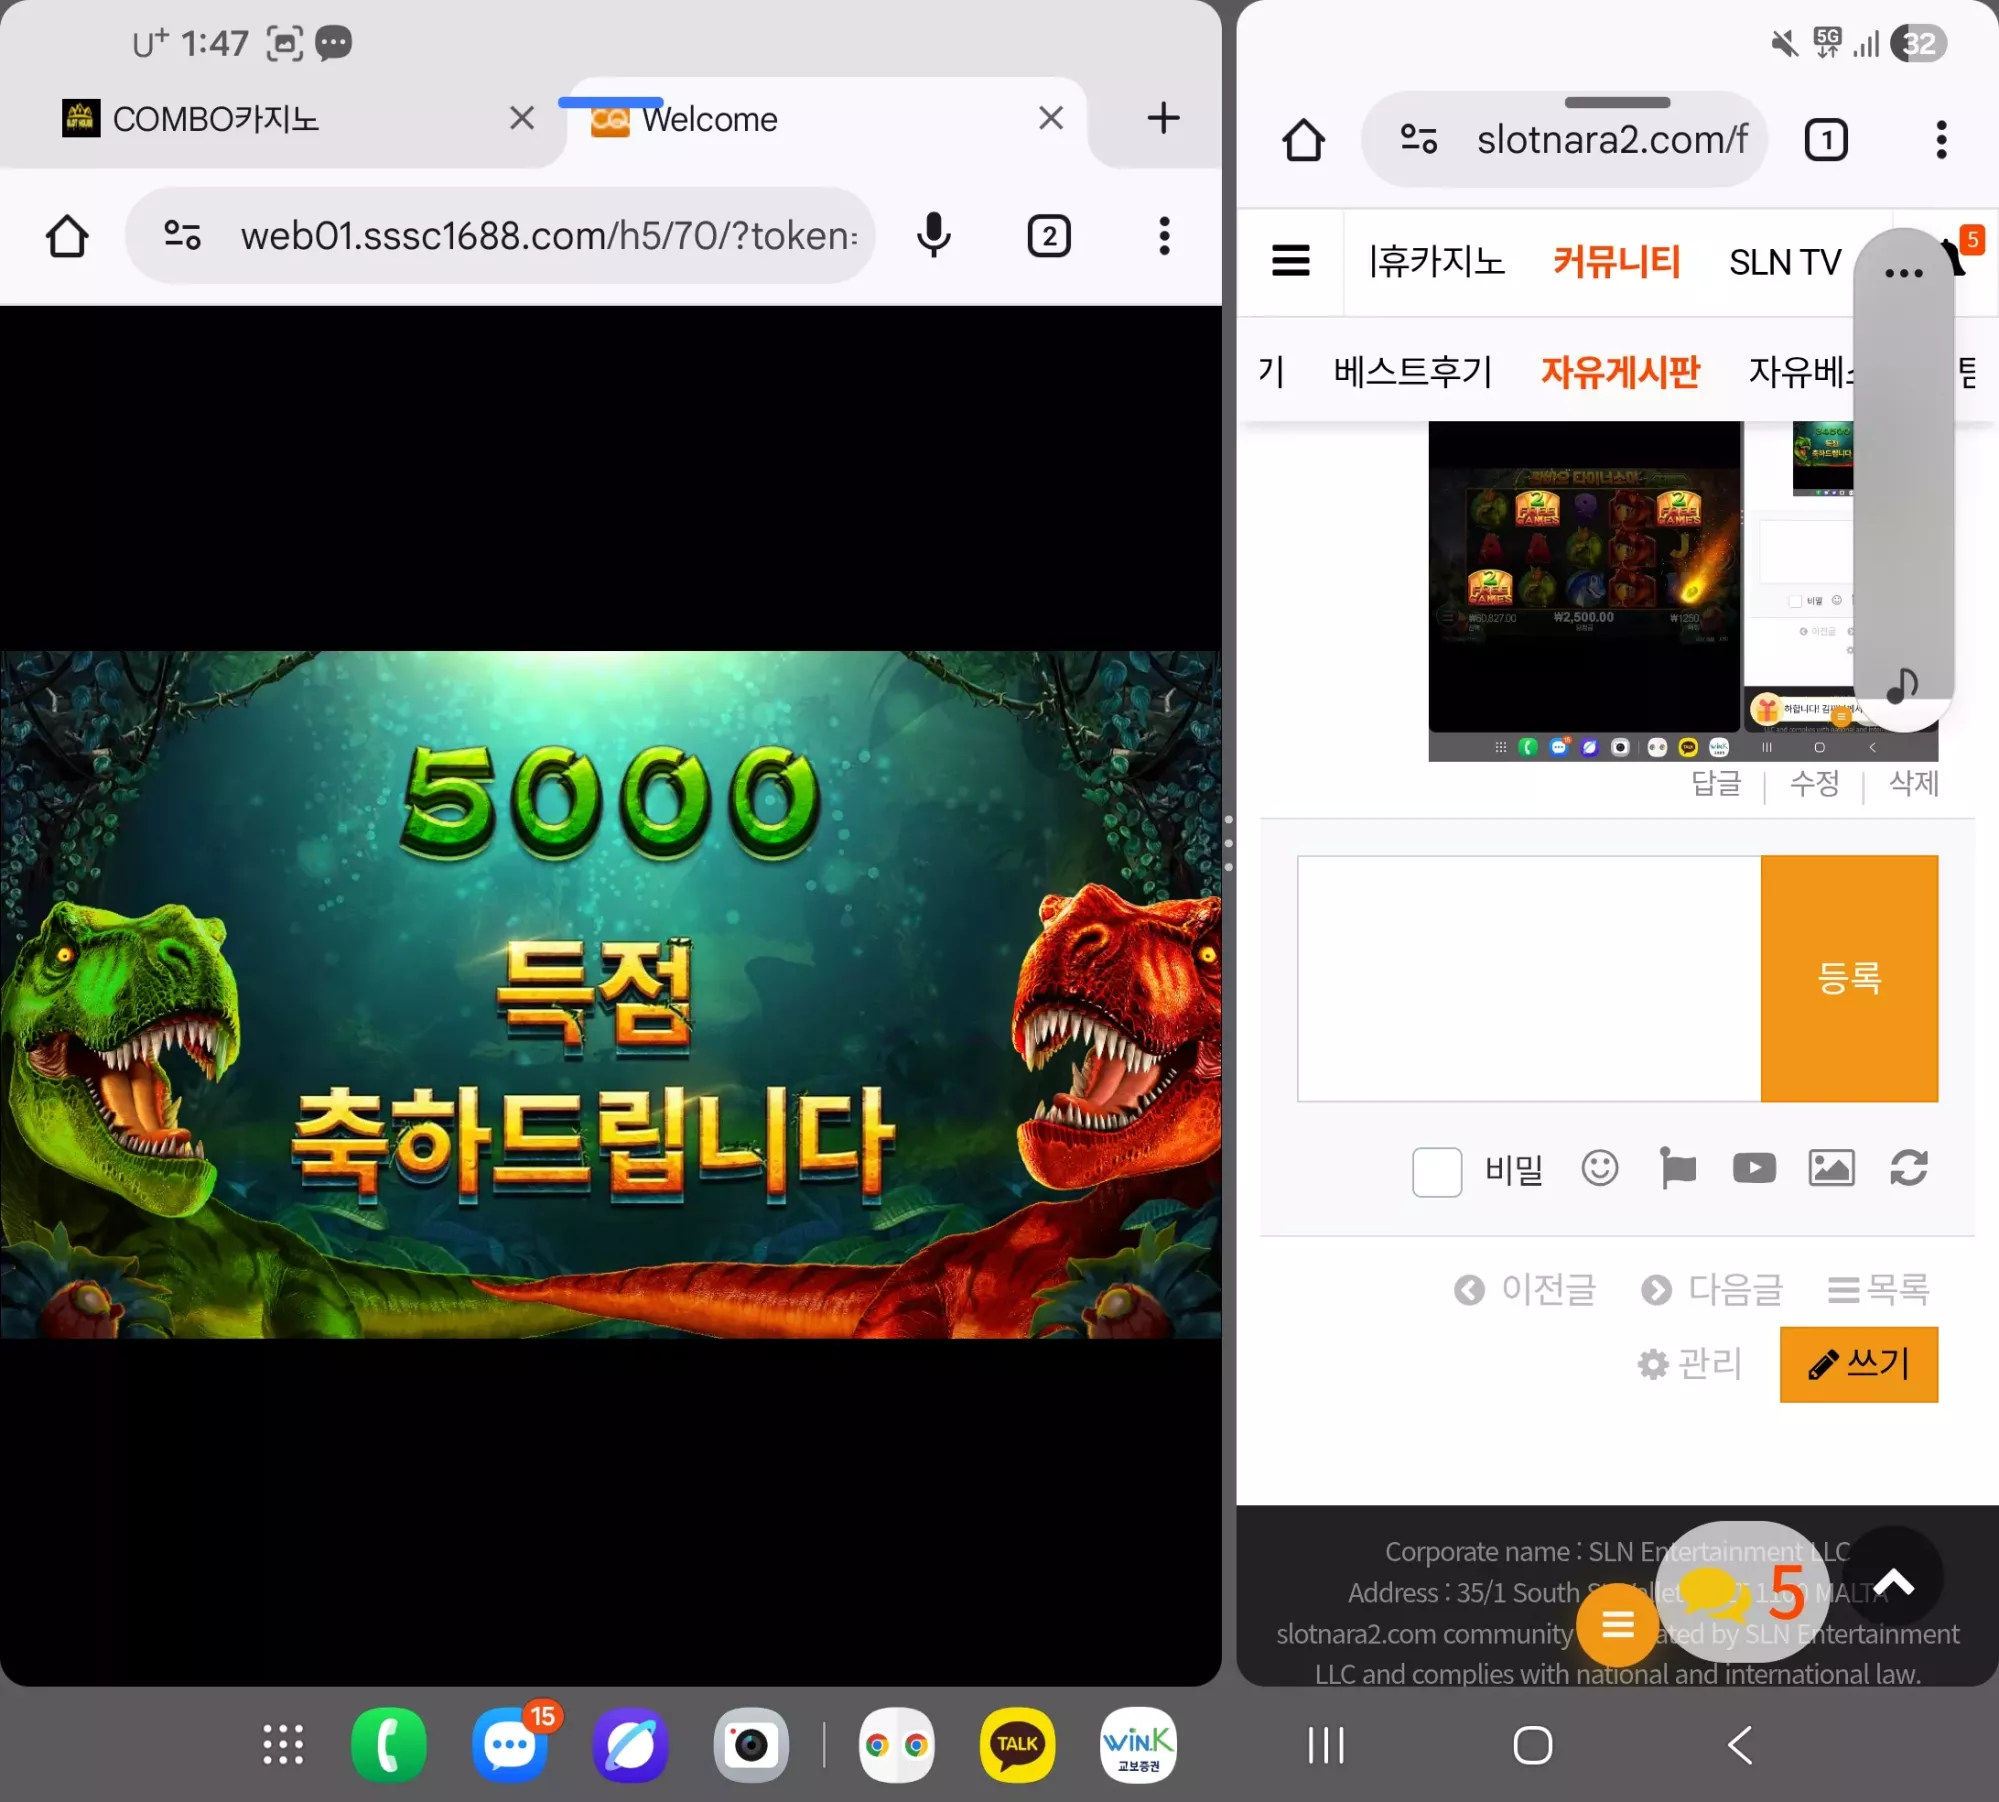The width and height of the screenshot is (1999, 1802).
Task: Jump to page top with the up-arrow button
Action: click(1893, 1582)
